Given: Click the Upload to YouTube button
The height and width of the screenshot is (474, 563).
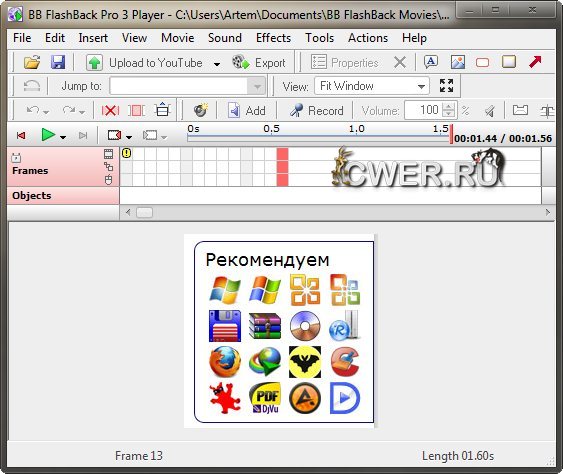Looking at the screenshot, I should point(145,63).
